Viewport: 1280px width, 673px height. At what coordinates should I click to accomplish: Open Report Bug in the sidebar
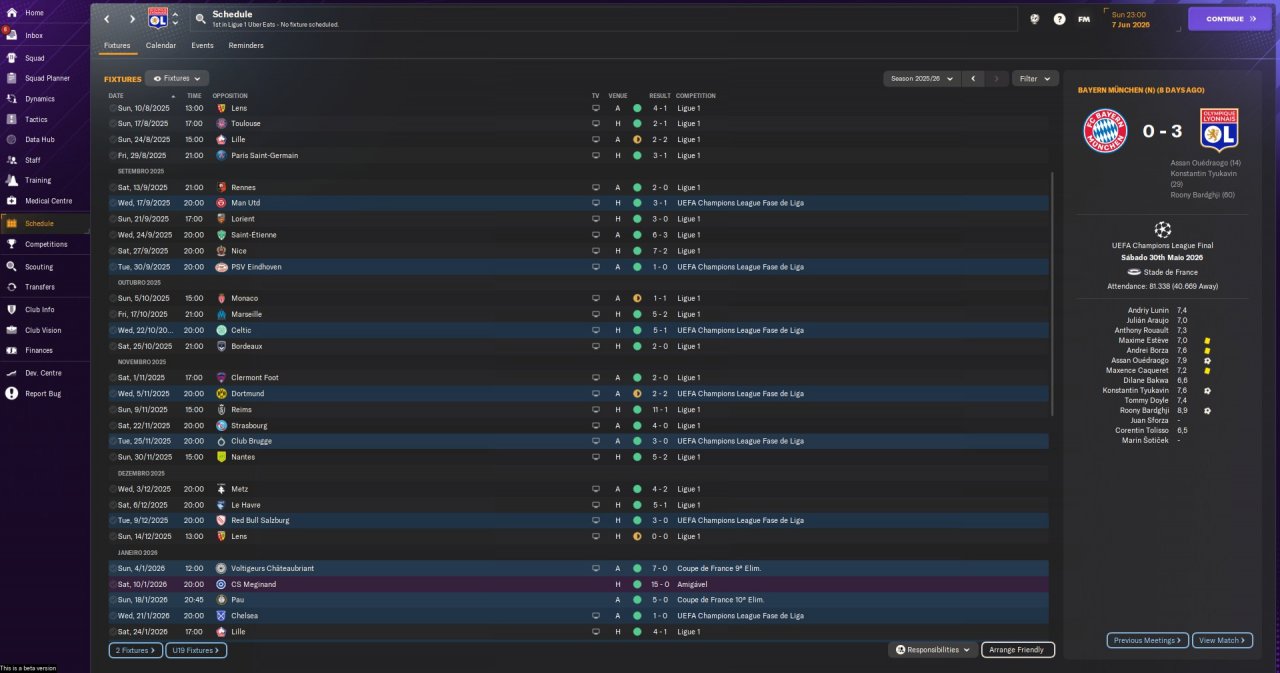coord(43,394)
